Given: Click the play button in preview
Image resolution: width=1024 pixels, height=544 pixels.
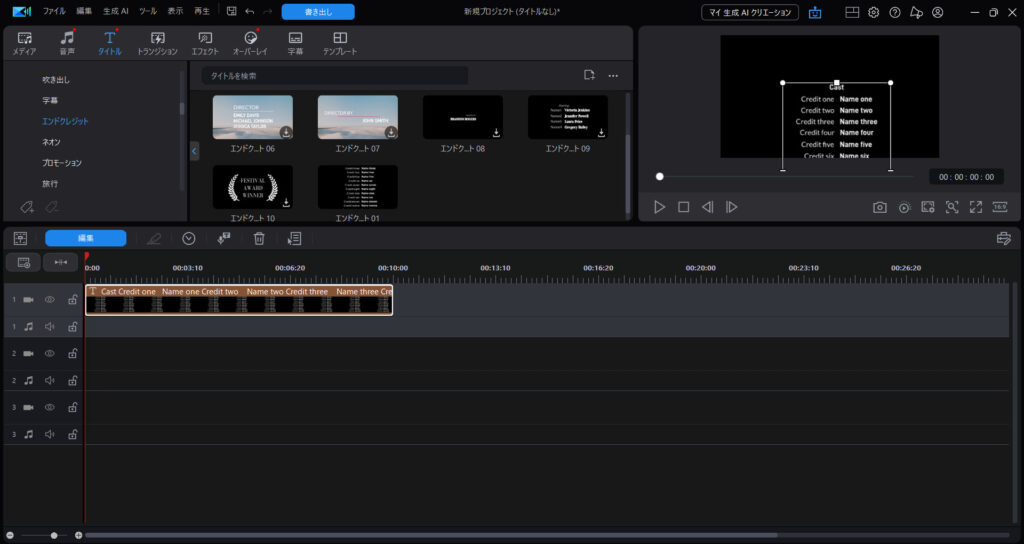Looking at the screenshot, I should 659,207.
